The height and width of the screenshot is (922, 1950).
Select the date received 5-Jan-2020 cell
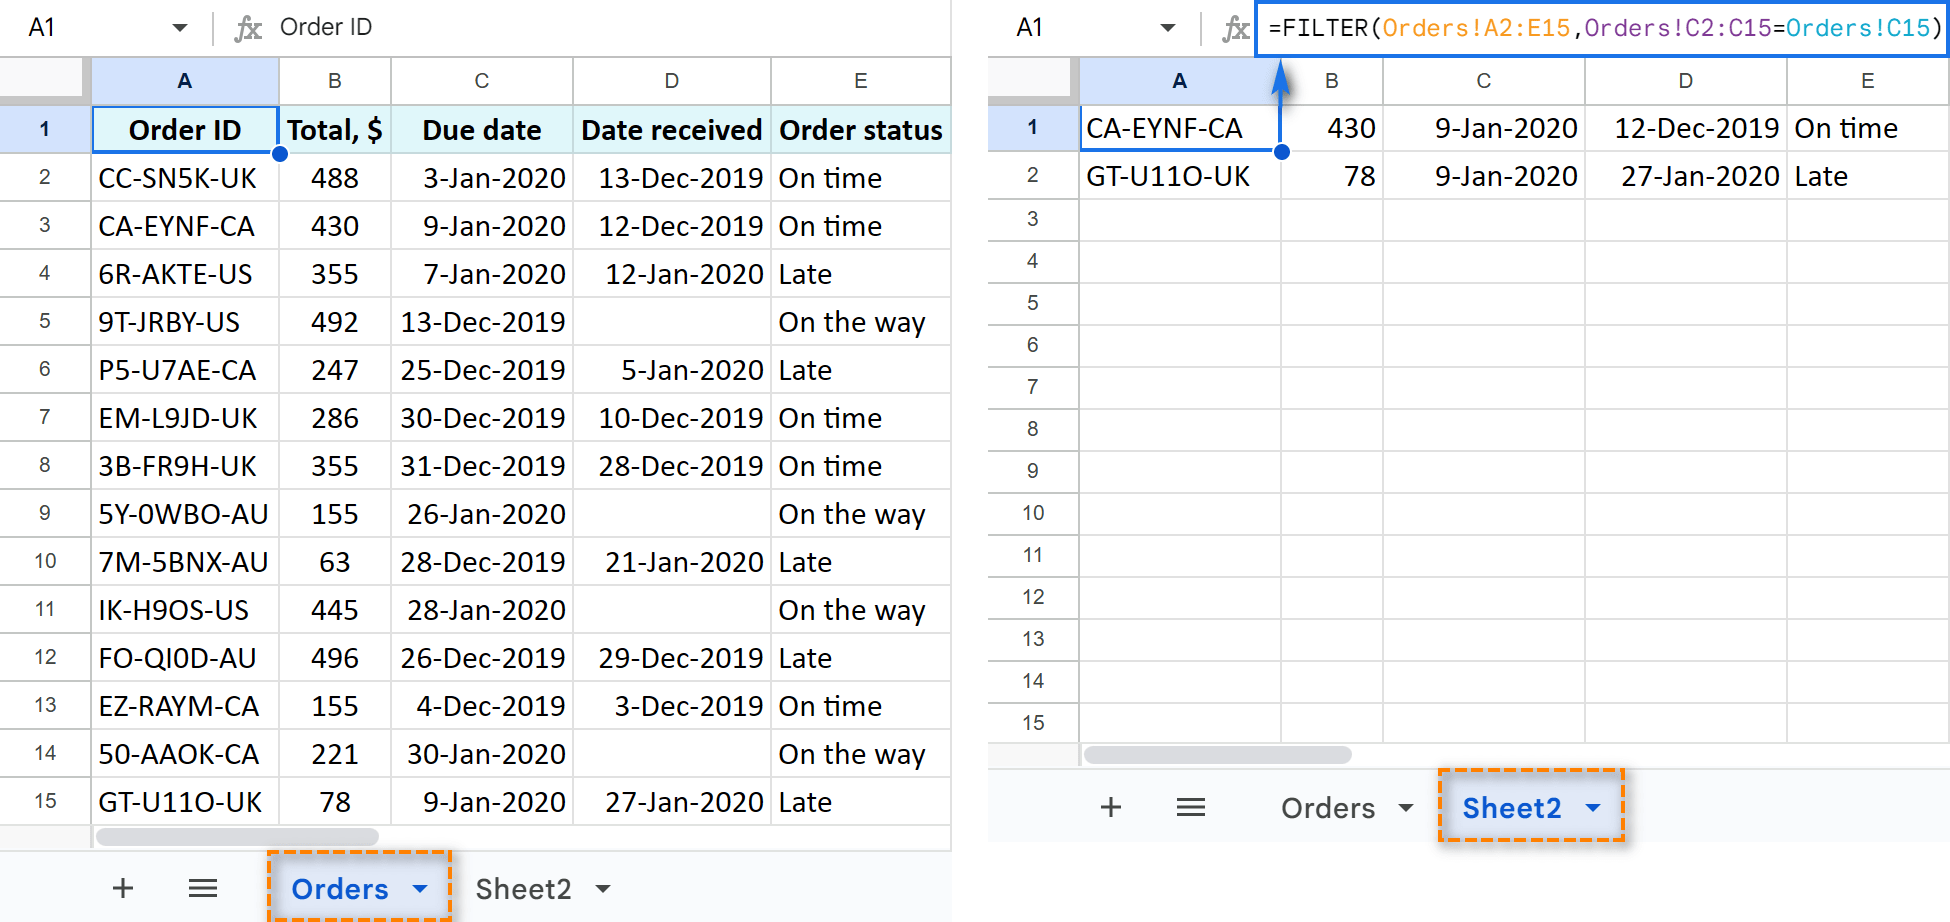(672, 370)
